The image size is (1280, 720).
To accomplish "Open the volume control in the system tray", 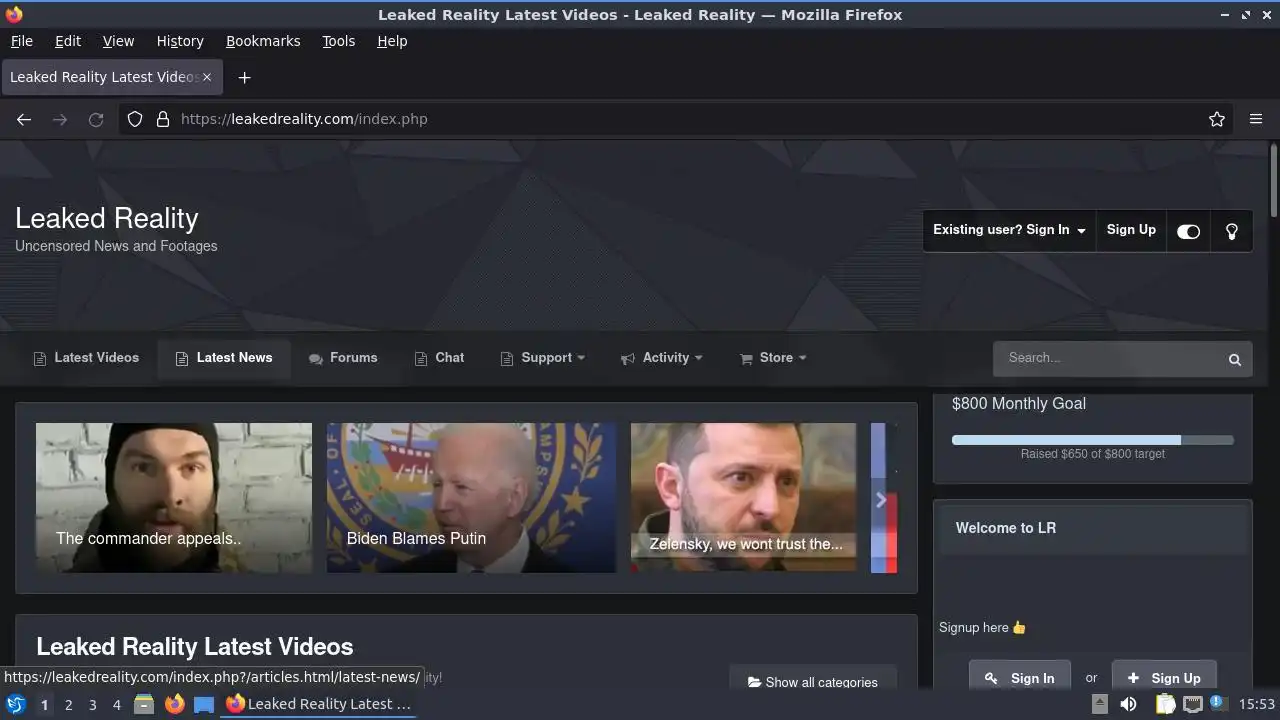I will coord(1128,704).
